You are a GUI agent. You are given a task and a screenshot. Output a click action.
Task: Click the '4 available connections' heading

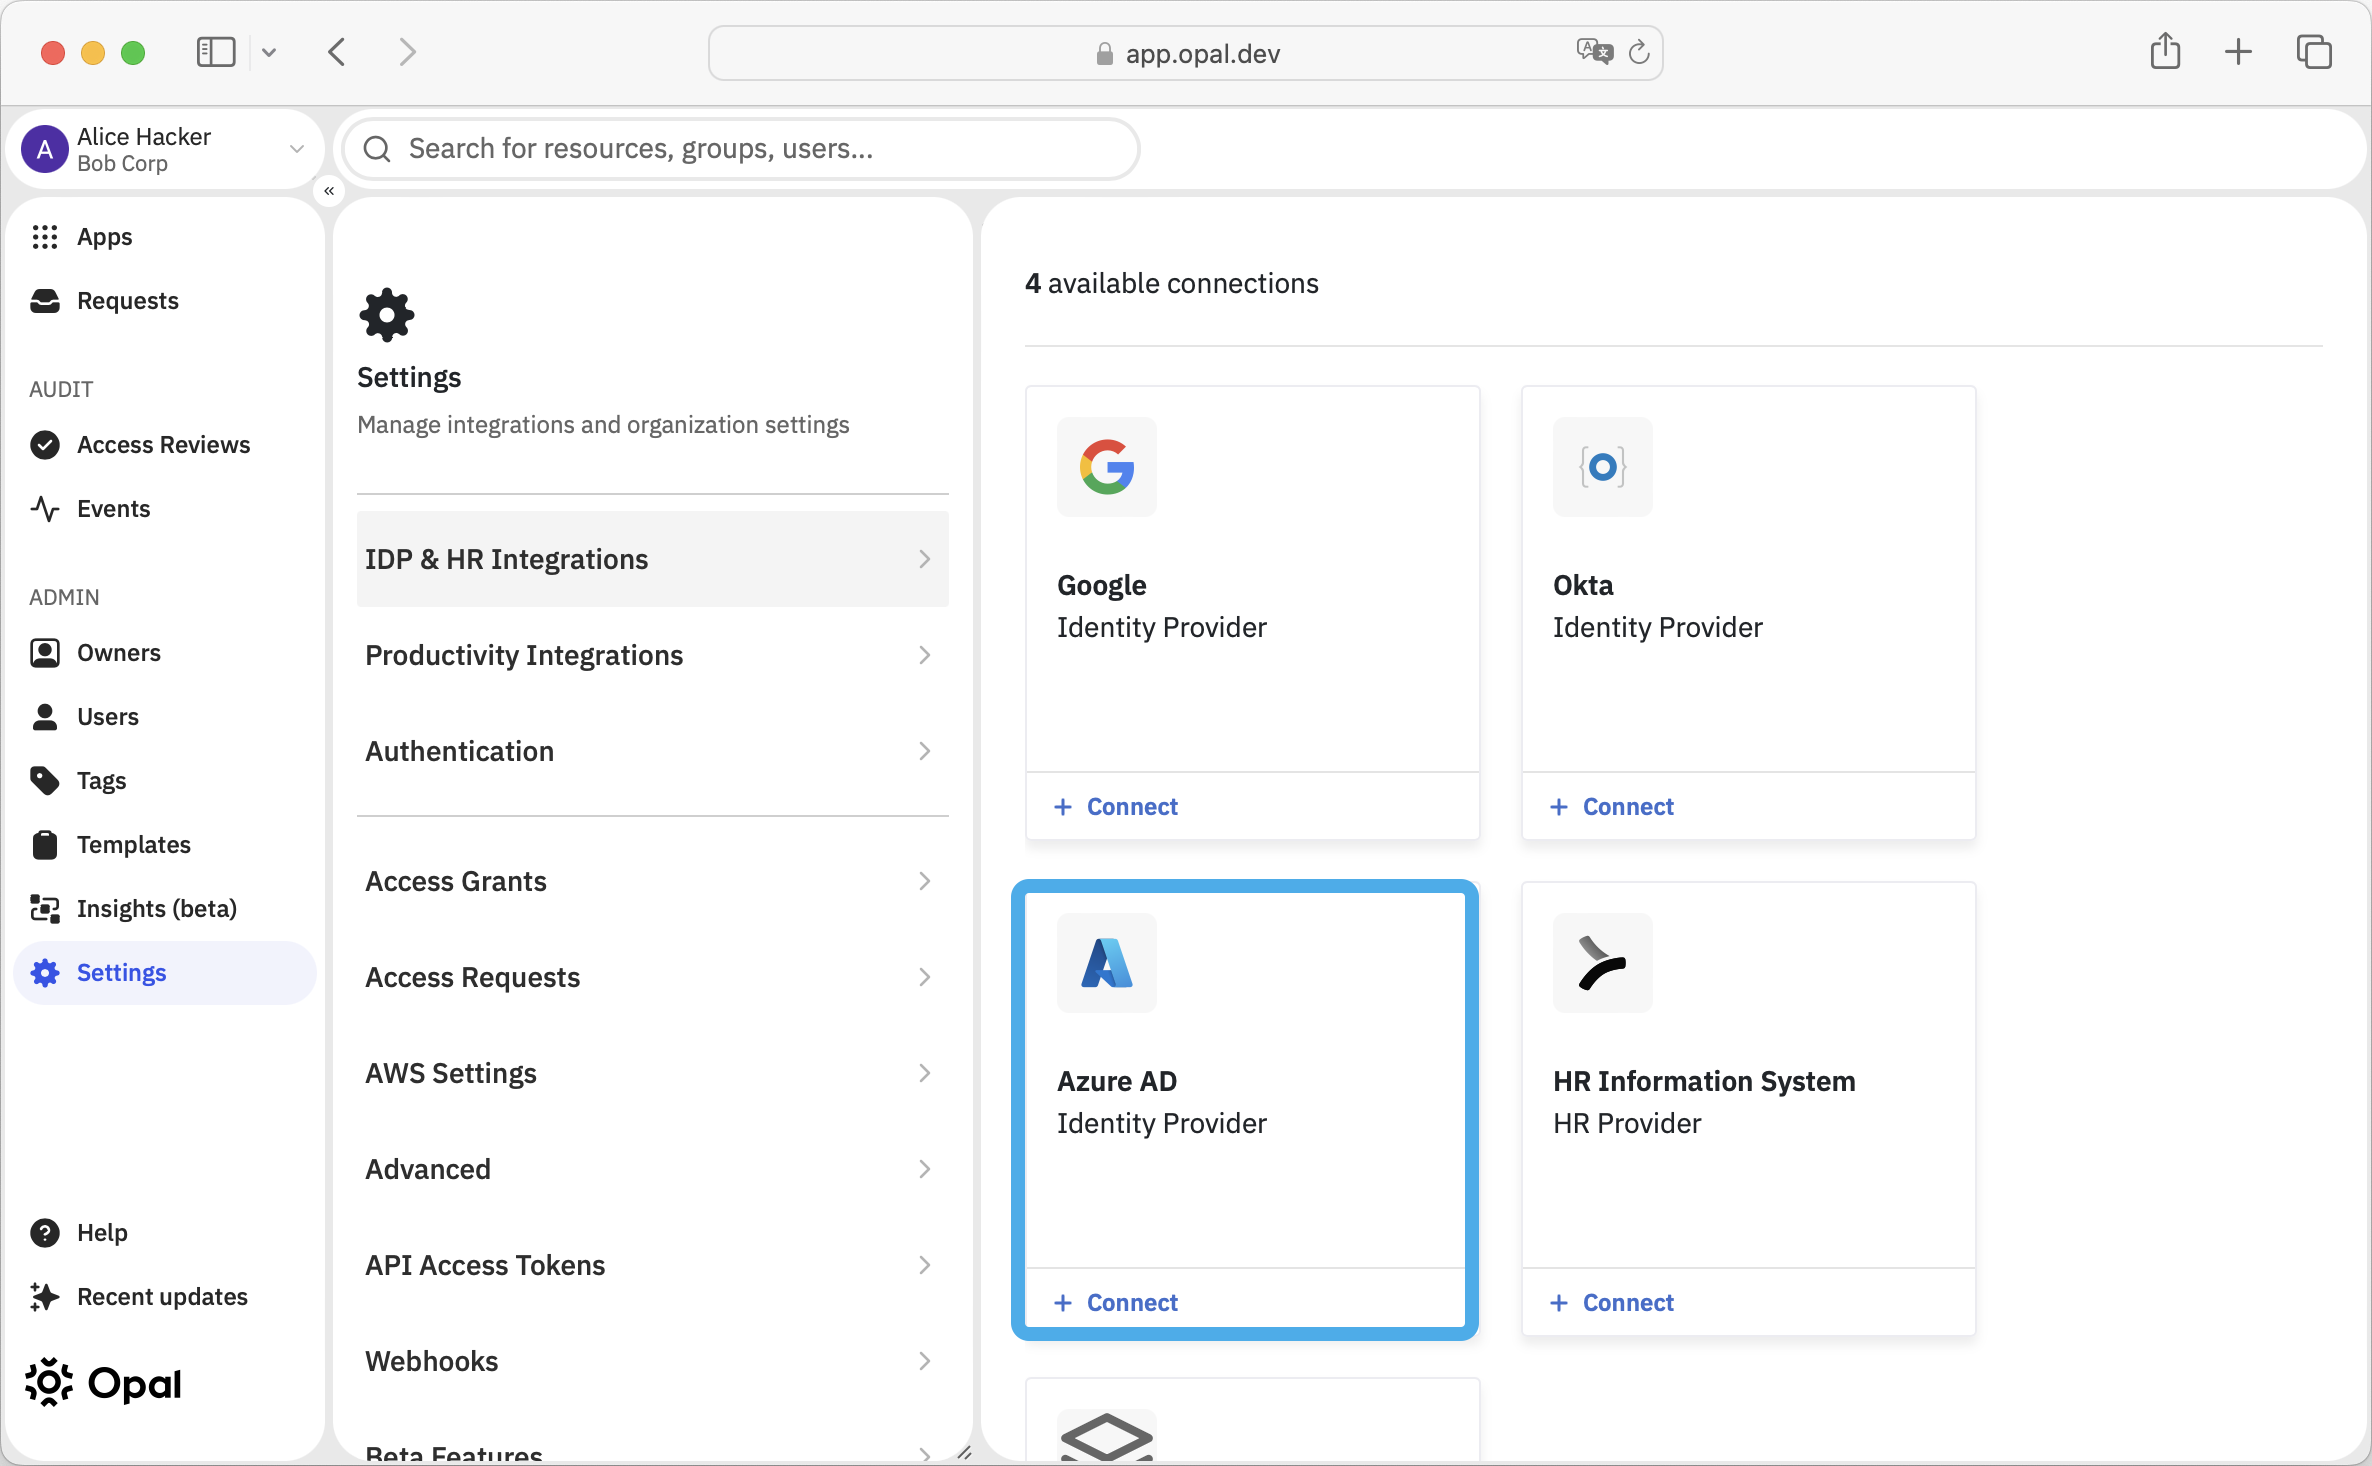click(x=1172, y=284)
